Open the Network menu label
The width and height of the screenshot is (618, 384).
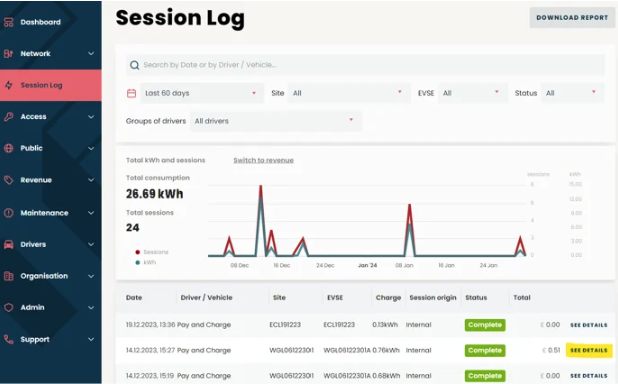[x=35, y=54]
